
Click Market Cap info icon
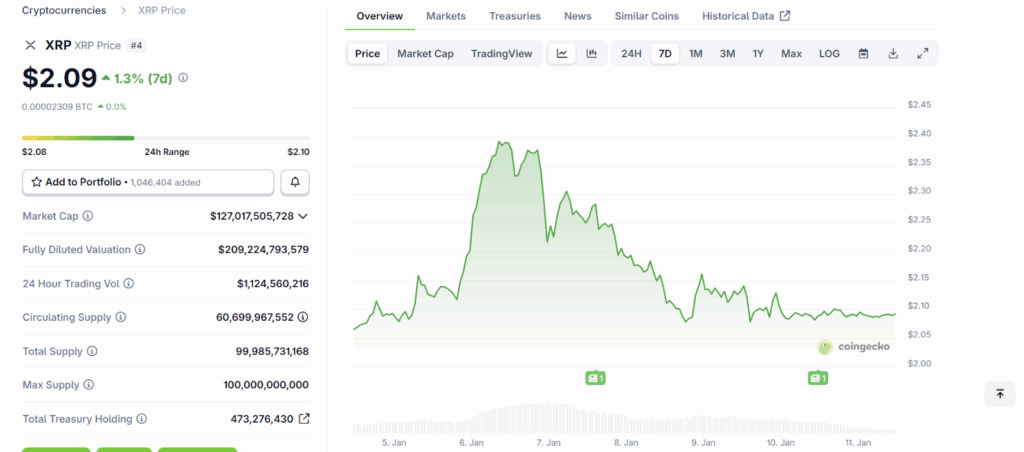[88, 216]
